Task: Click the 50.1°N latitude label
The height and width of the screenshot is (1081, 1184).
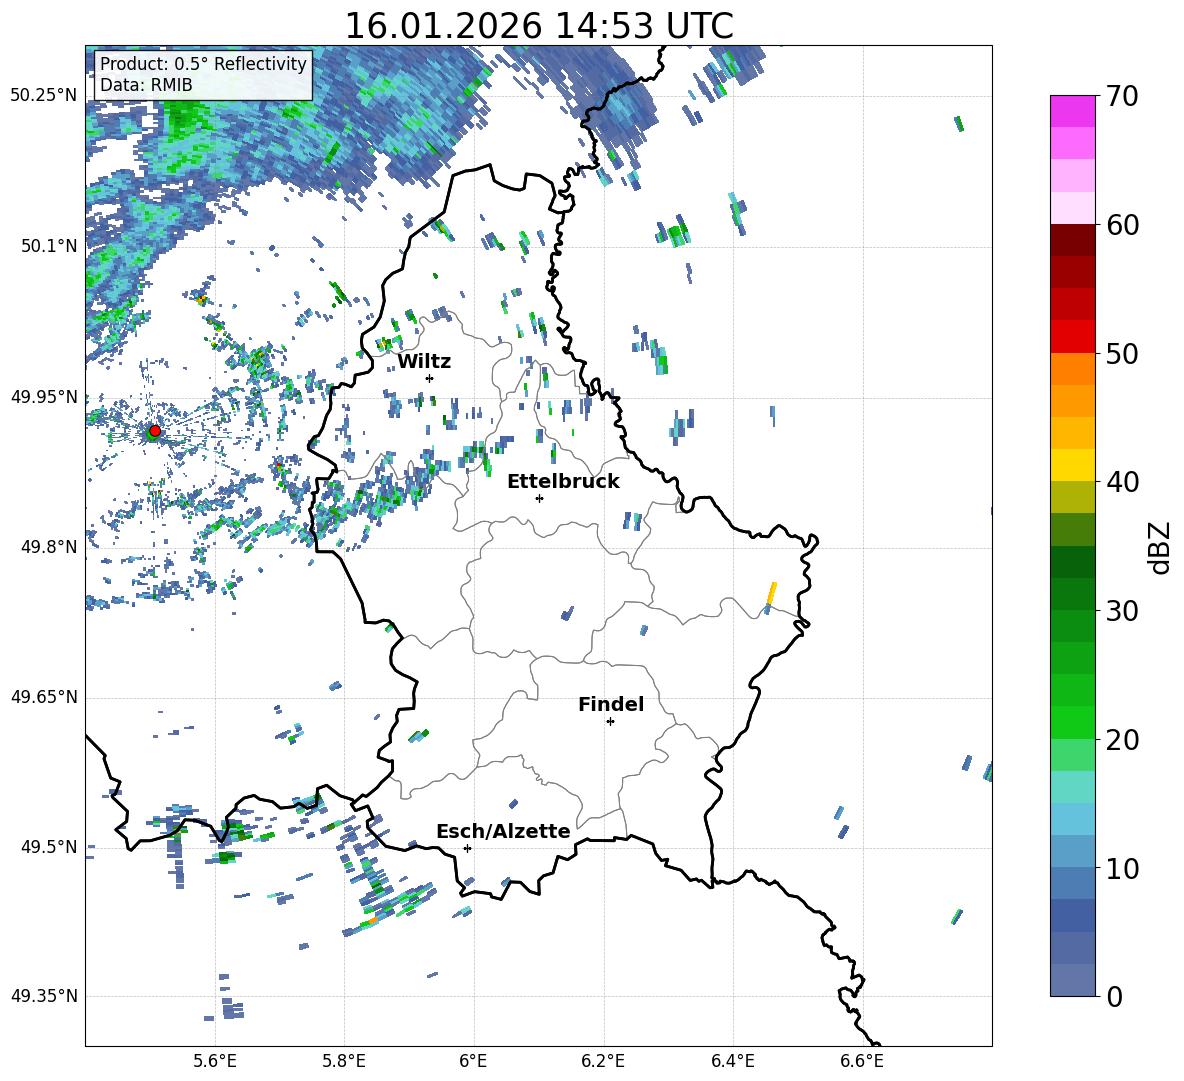Action: [x=49, y=246]
